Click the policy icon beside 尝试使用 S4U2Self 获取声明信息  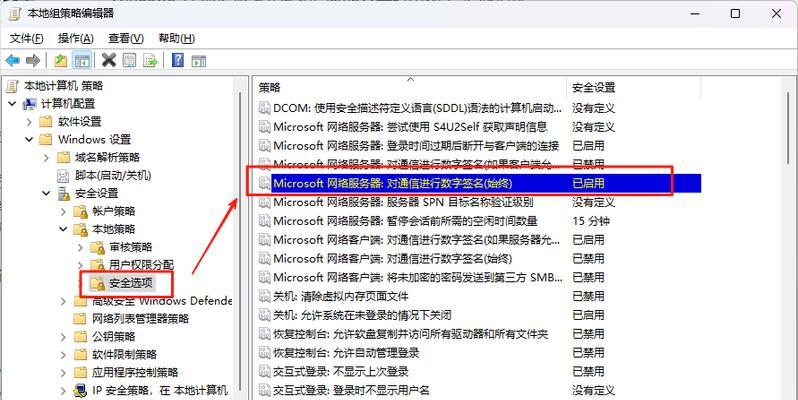[x=264, y=127]
